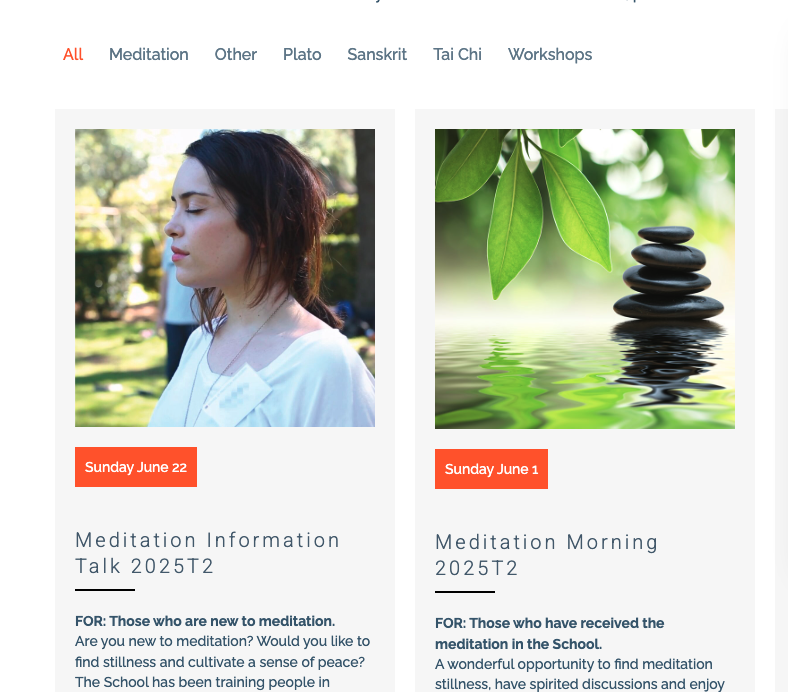Open Meditation Information Talk 2025T2 title
The width and height of the screenshot is (788, 692).
coord(208,553)
